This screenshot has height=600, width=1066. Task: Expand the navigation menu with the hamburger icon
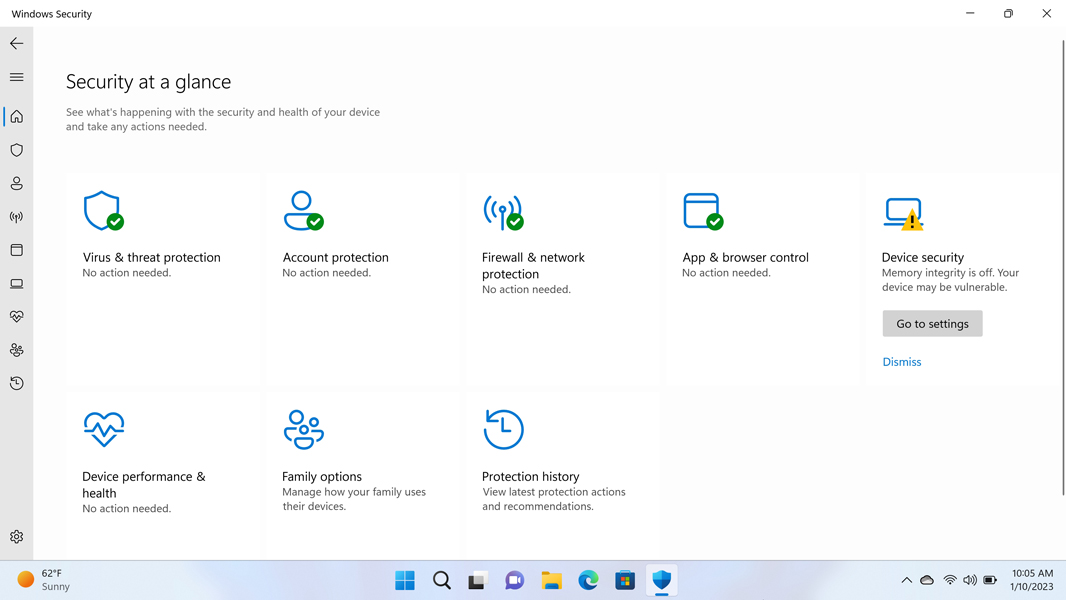click(x=16, y=76)
